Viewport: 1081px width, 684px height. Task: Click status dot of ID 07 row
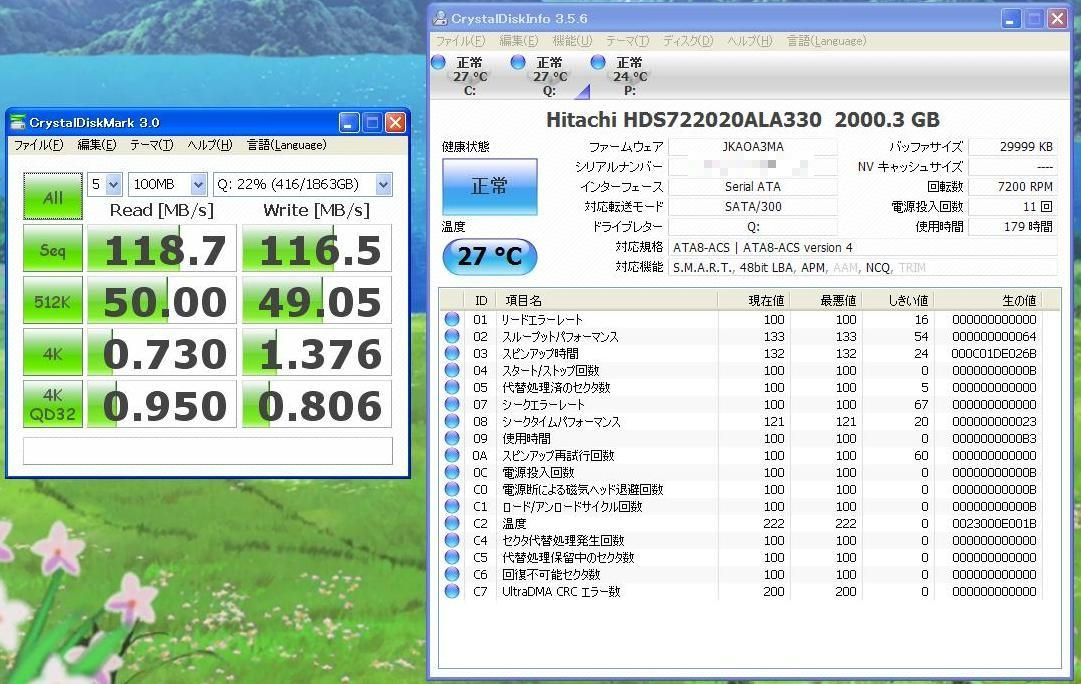[x=452, y=404]
